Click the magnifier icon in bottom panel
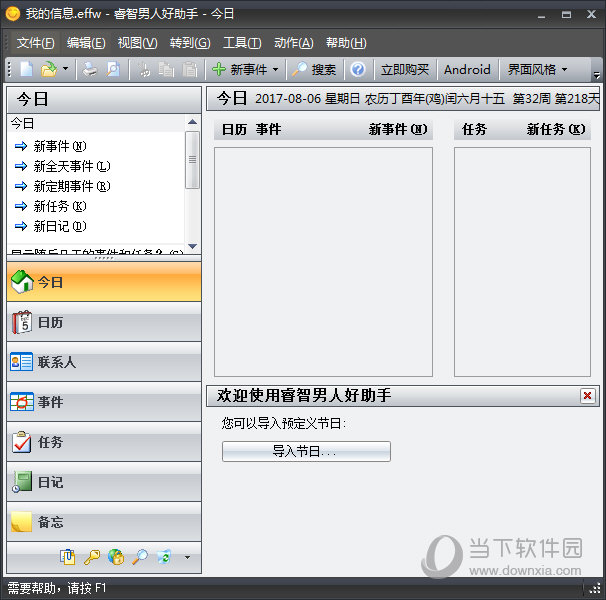Image resolution: width=606 pixels, height=600 pixels. (140, 557)
